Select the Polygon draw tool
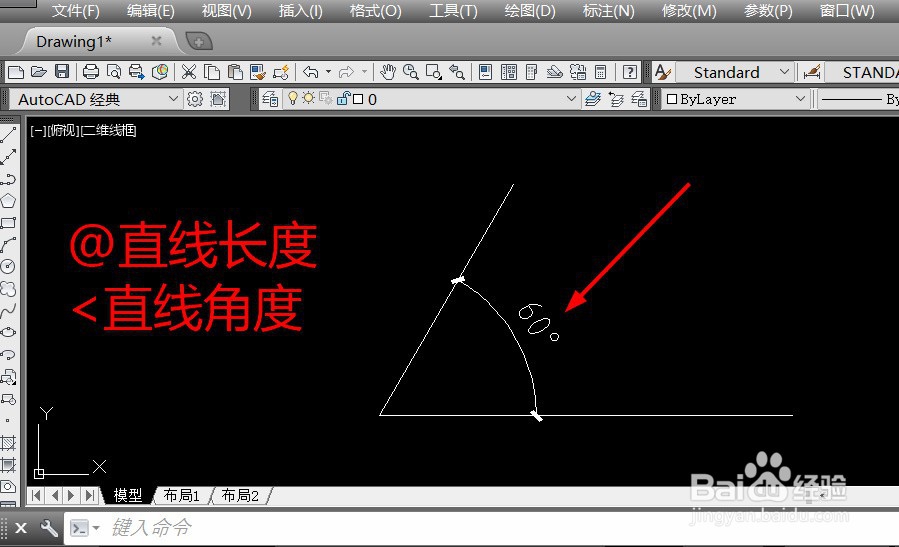This screenshot has width=899, height=547. pyautogui.click(x=8, y=201)
